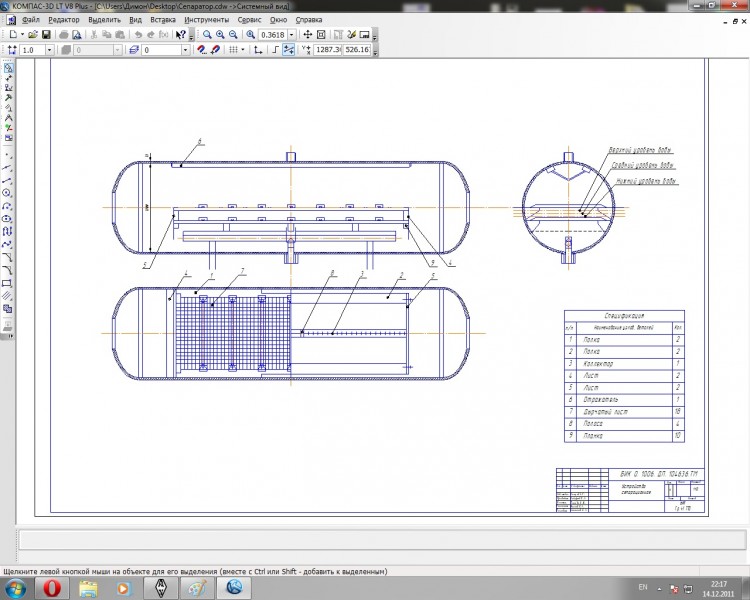Click the context help arrow icon
750x600 pixels.
tap(181, 34)
